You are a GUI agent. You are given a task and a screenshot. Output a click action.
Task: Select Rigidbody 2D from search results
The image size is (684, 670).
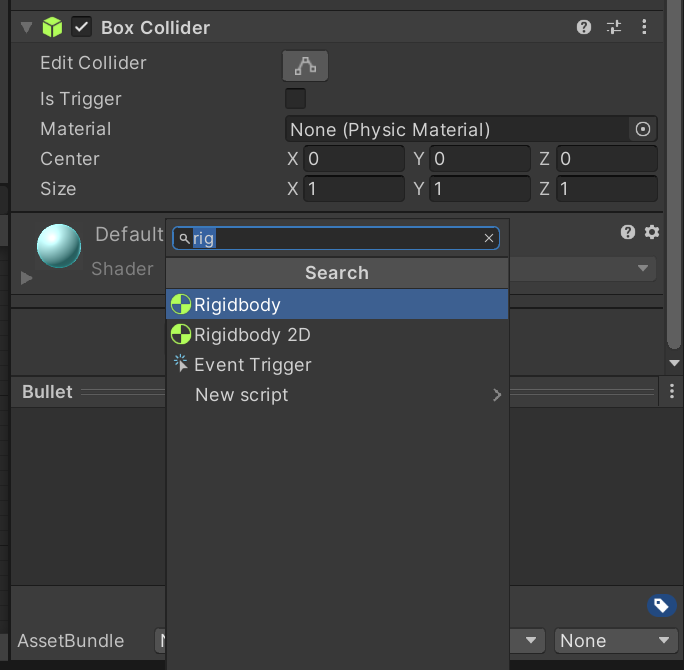tap(337, 335)
